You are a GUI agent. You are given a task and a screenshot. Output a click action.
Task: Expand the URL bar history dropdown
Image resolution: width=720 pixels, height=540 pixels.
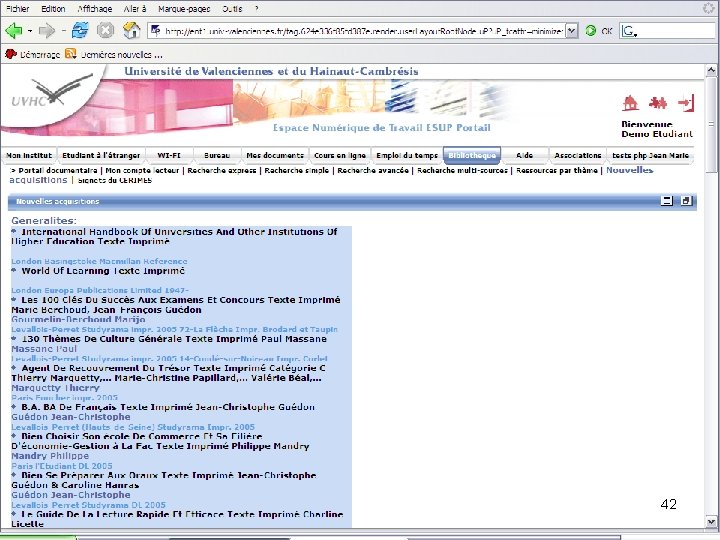tap(571, 31)
